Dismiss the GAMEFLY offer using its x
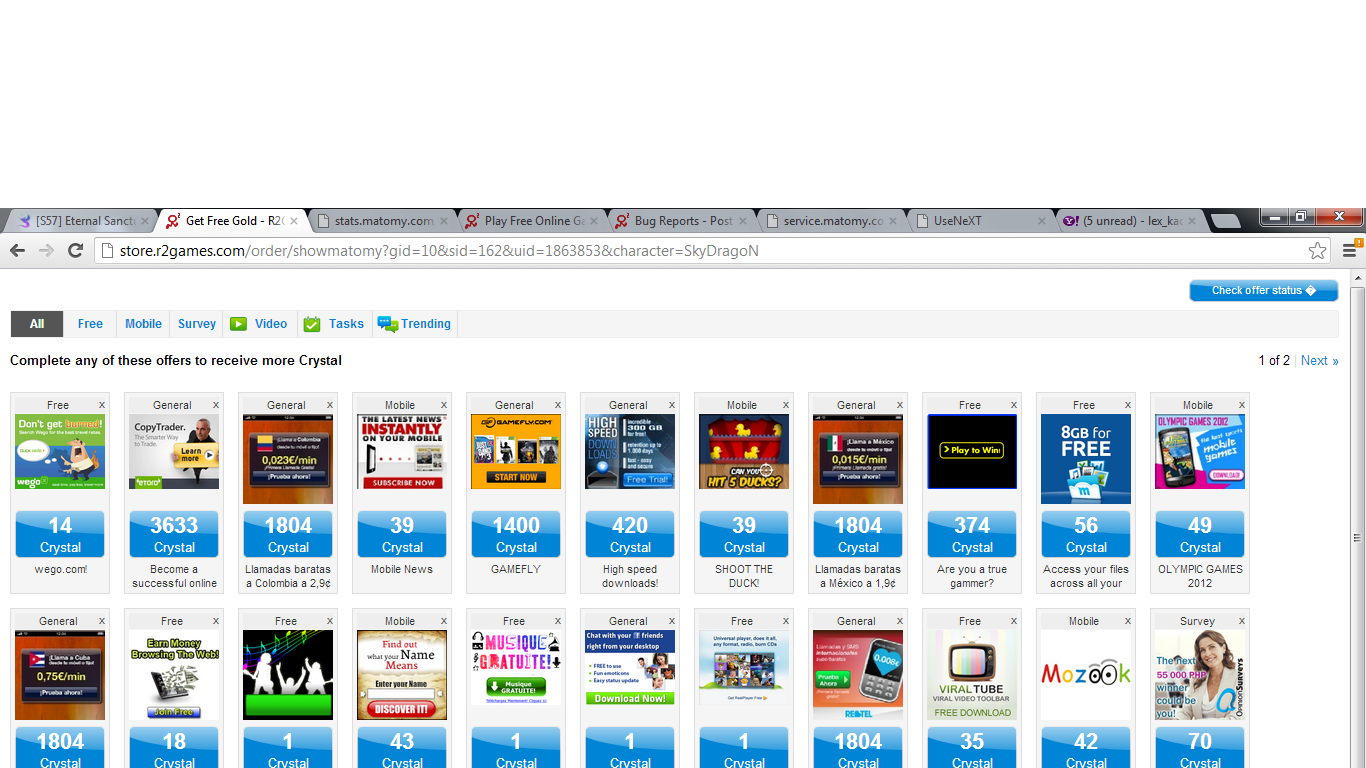Image resolution: width=1366 pixels, height=768 pixels. point(558,405)
